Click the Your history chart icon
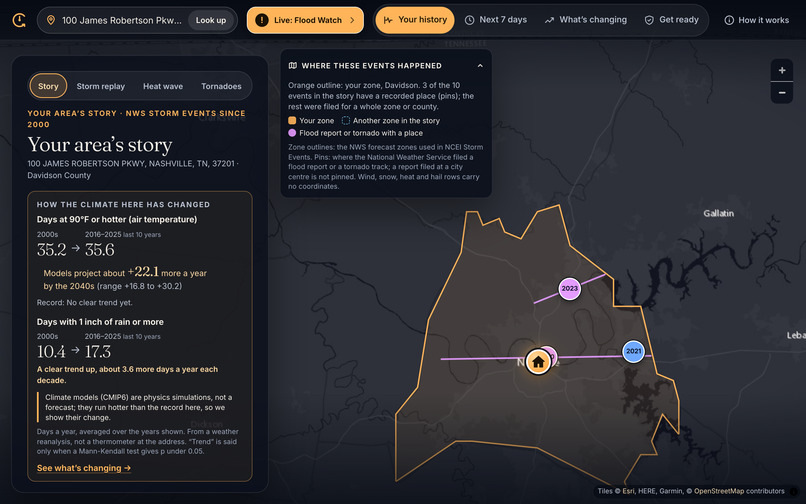806x504 pixels. tap(388, 20)
